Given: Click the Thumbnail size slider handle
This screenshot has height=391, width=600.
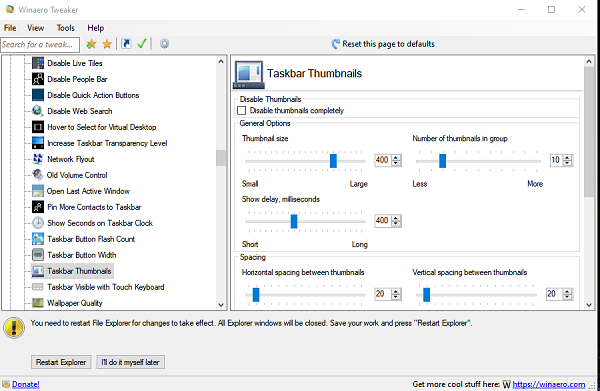Looking at the screenshot, I should (x=333, y=161).
